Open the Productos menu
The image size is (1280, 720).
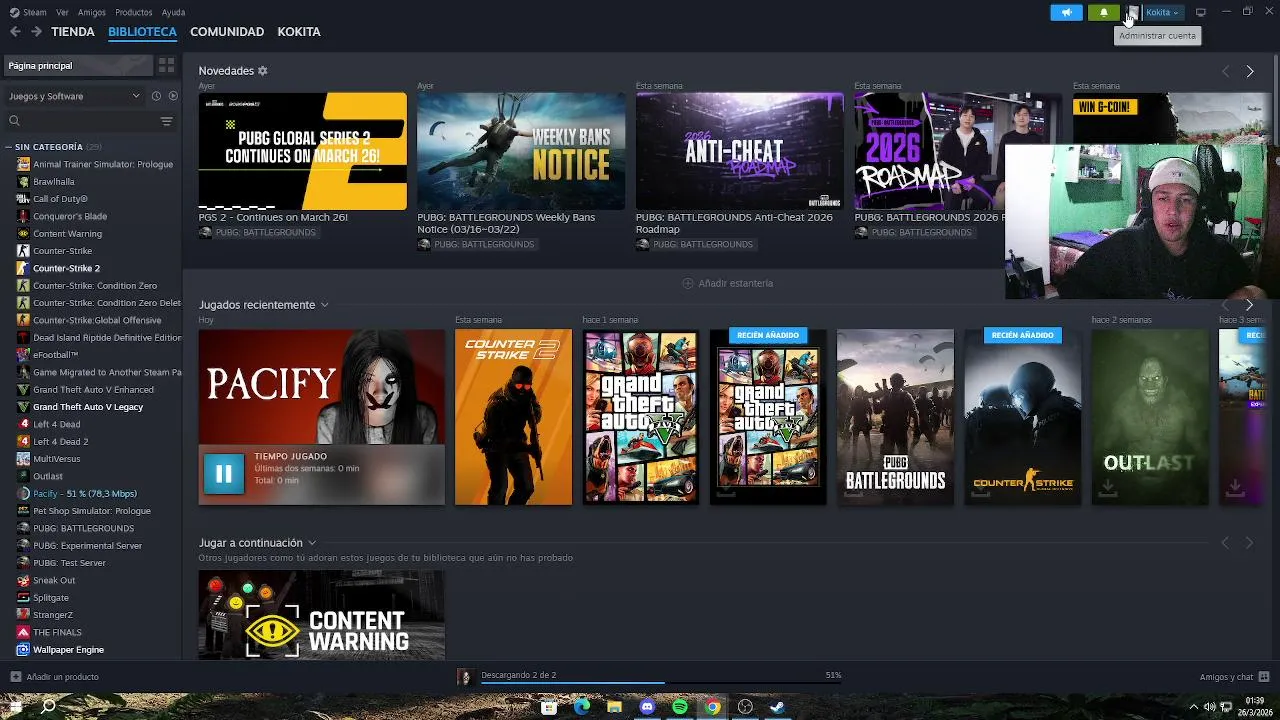[x=134, y=12]
